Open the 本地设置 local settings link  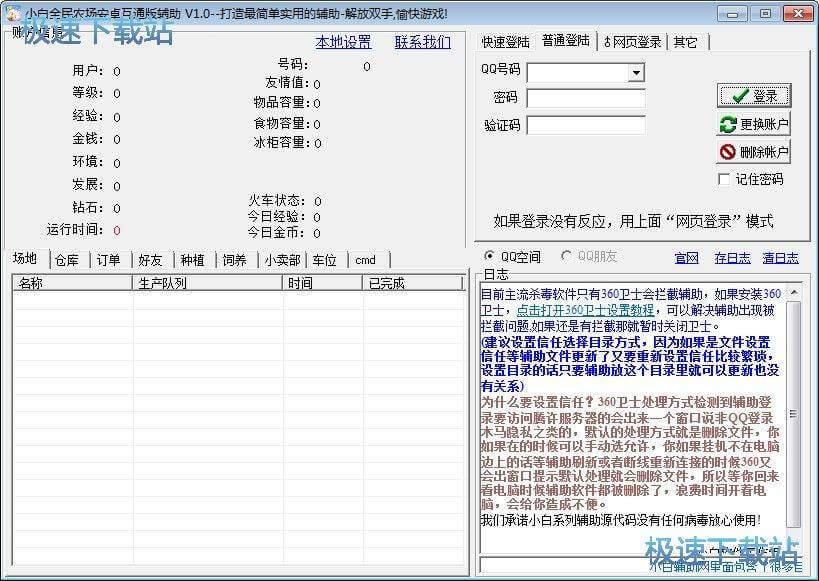click(343, 42)
